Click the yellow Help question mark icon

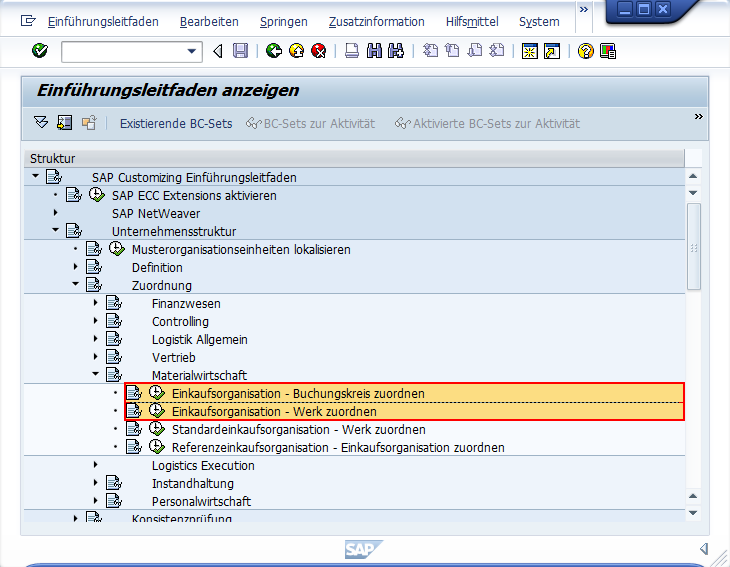tap(585, 51)
